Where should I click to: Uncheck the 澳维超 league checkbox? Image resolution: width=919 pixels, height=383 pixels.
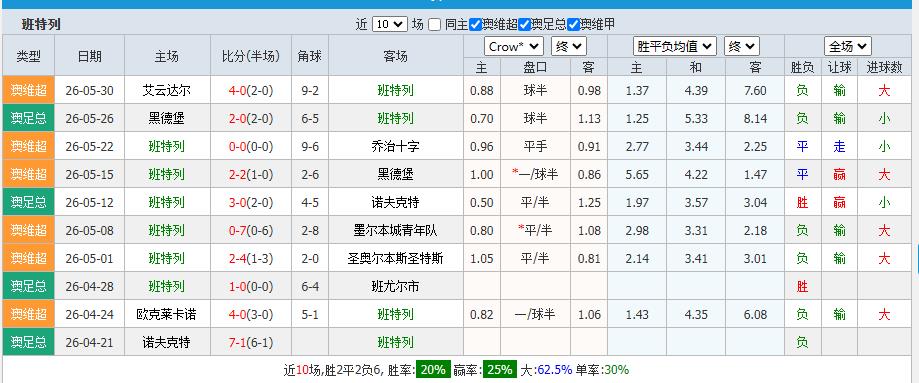click(x=475, y=25)
